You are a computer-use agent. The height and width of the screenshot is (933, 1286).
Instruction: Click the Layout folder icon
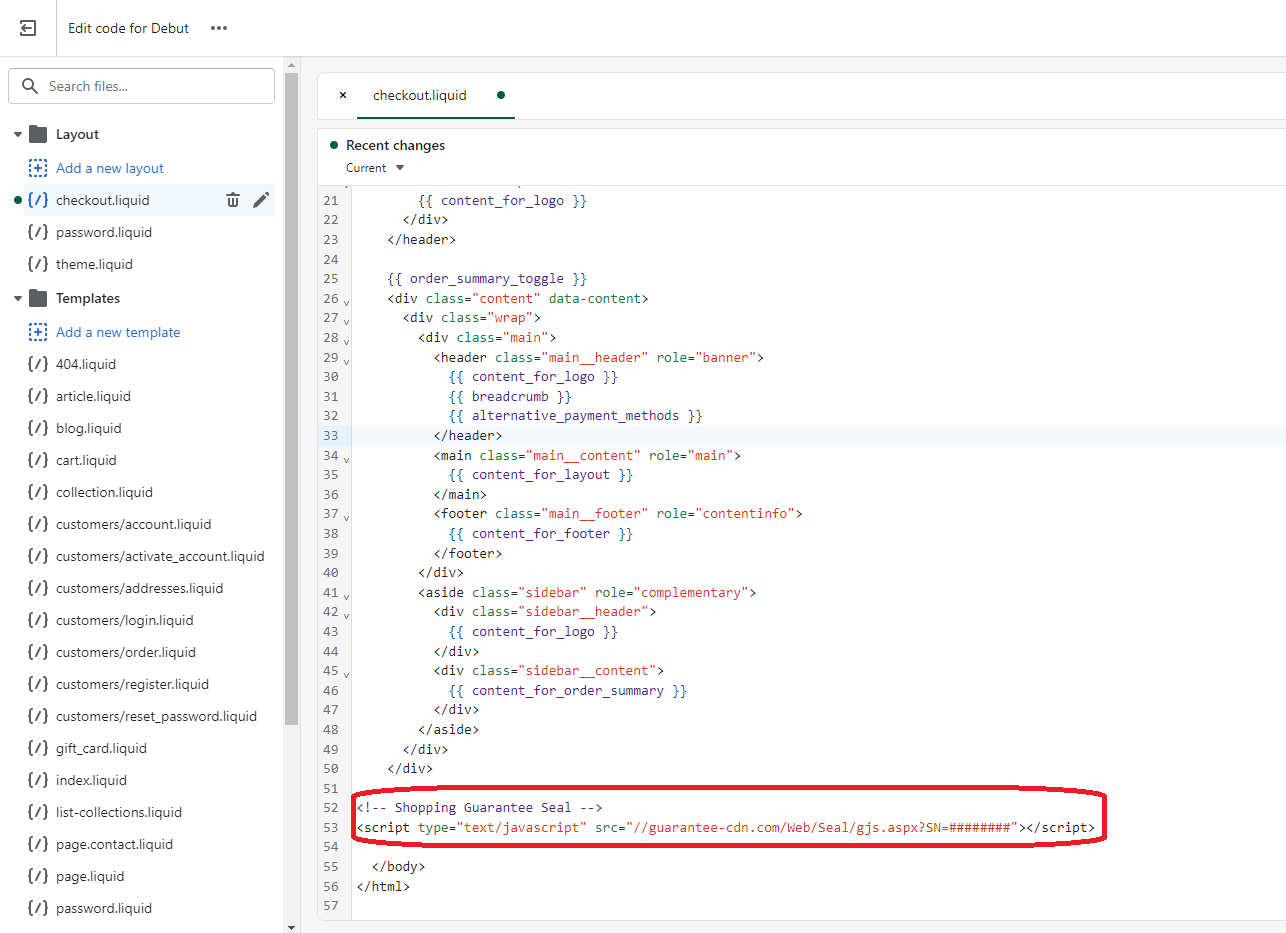point(38,134)
